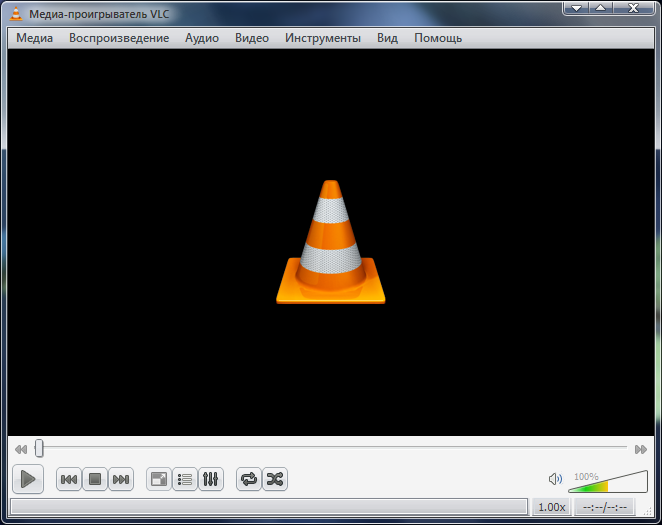Close the VLC window

[x=633, y=8]
